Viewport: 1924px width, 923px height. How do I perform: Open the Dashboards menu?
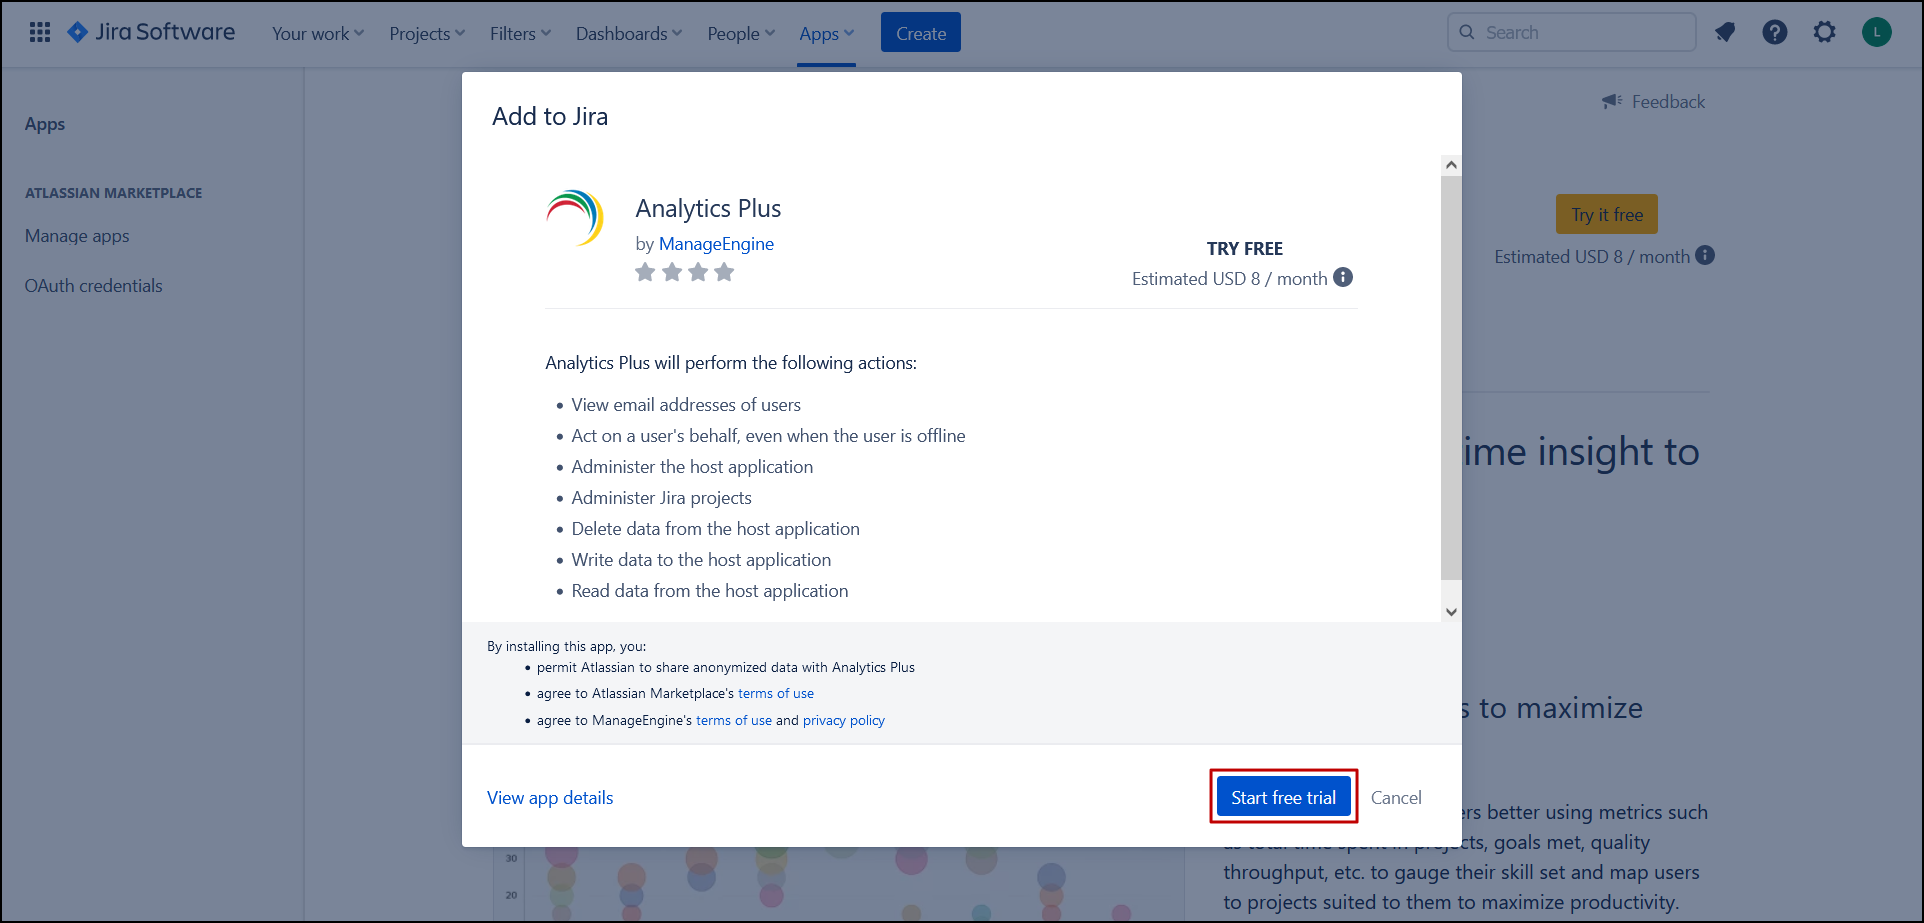[x=628, y=34]
